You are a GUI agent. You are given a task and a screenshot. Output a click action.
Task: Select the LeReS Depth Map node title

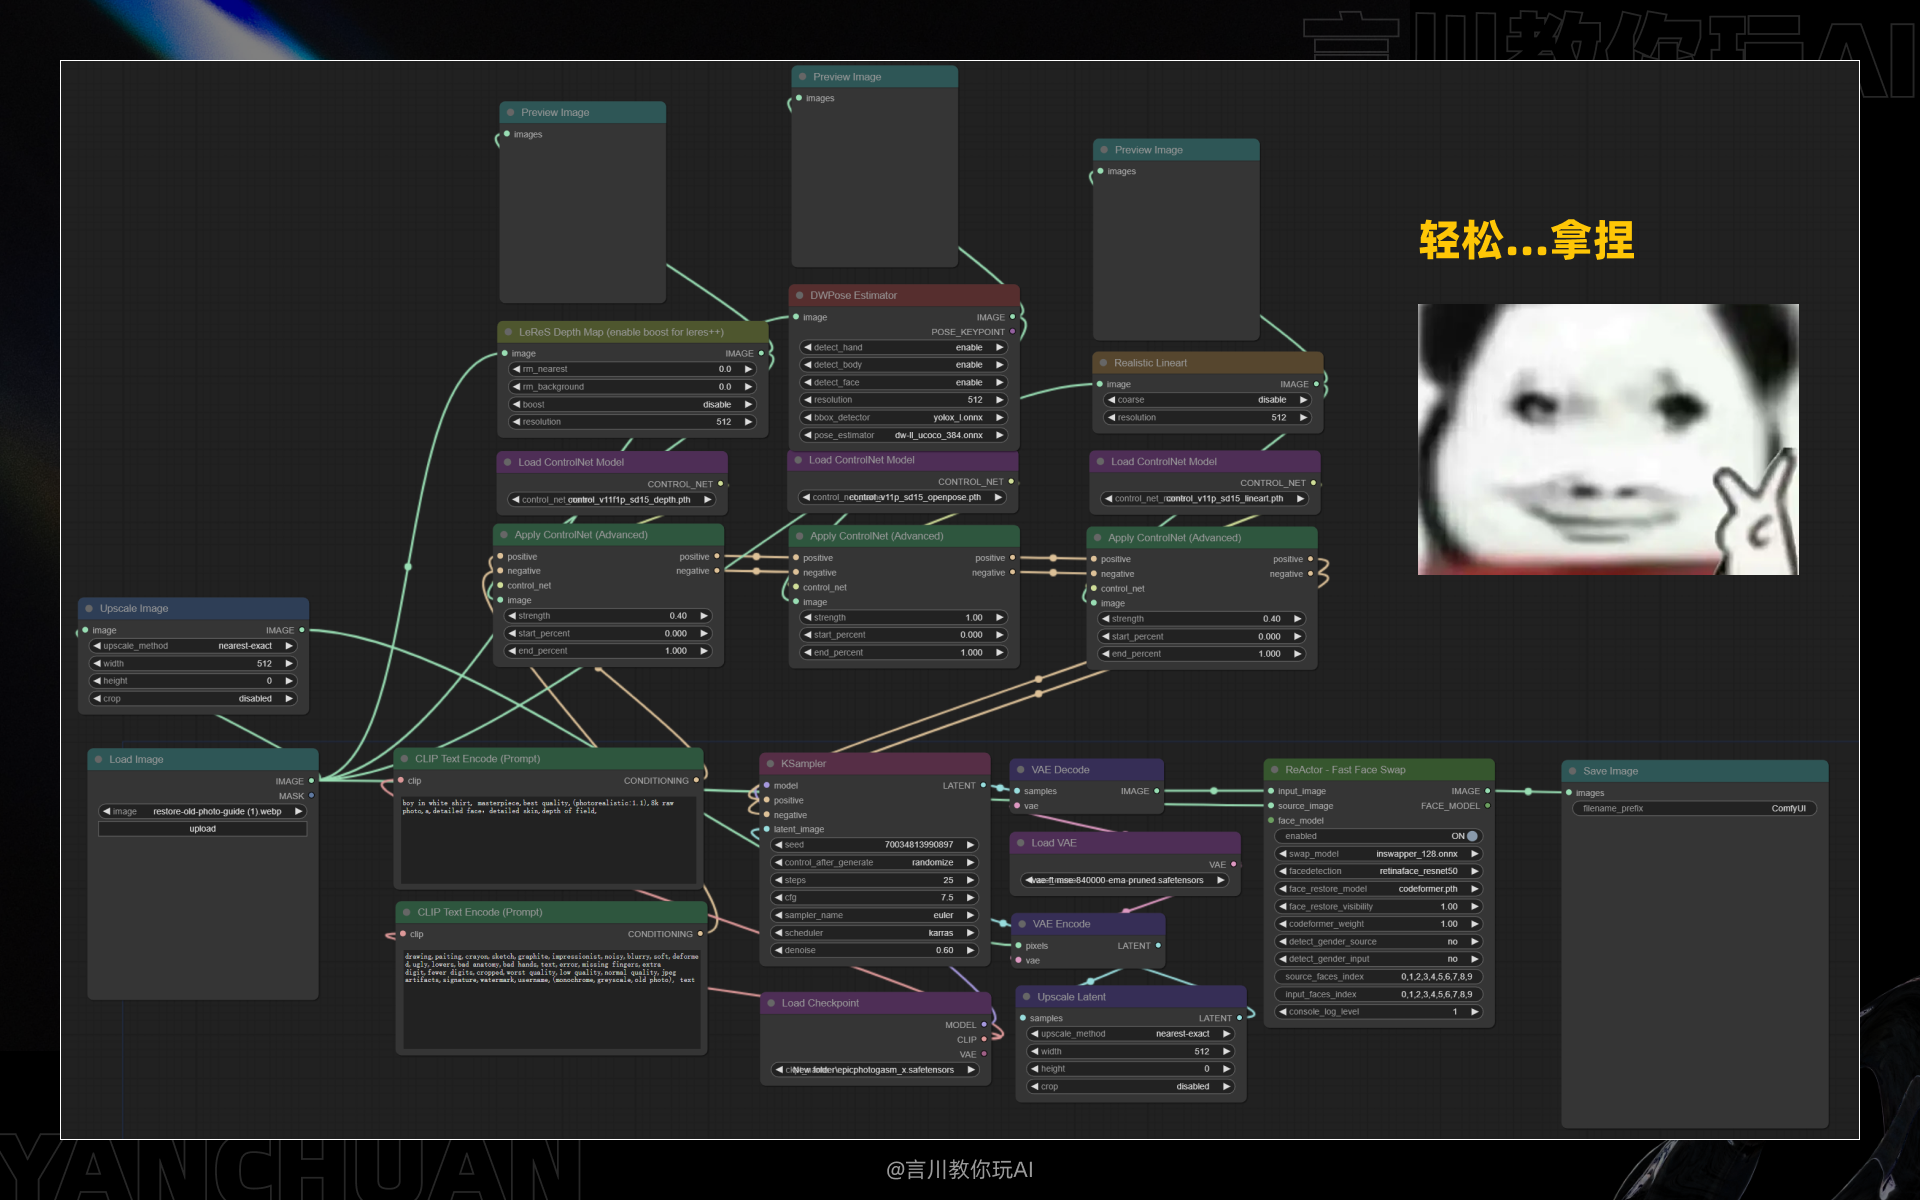(620, 332)
